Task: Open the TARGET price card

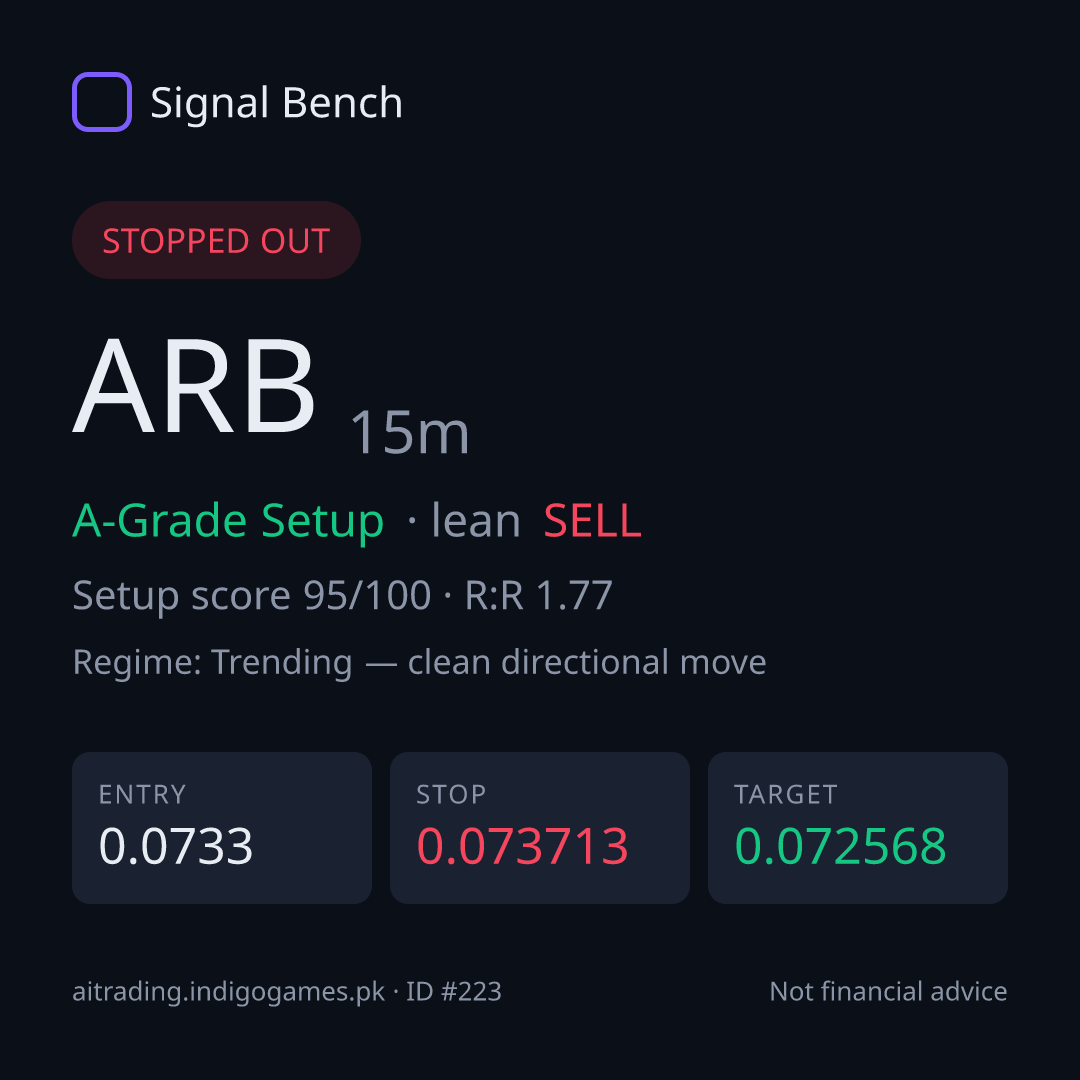Action: (858, 828)
